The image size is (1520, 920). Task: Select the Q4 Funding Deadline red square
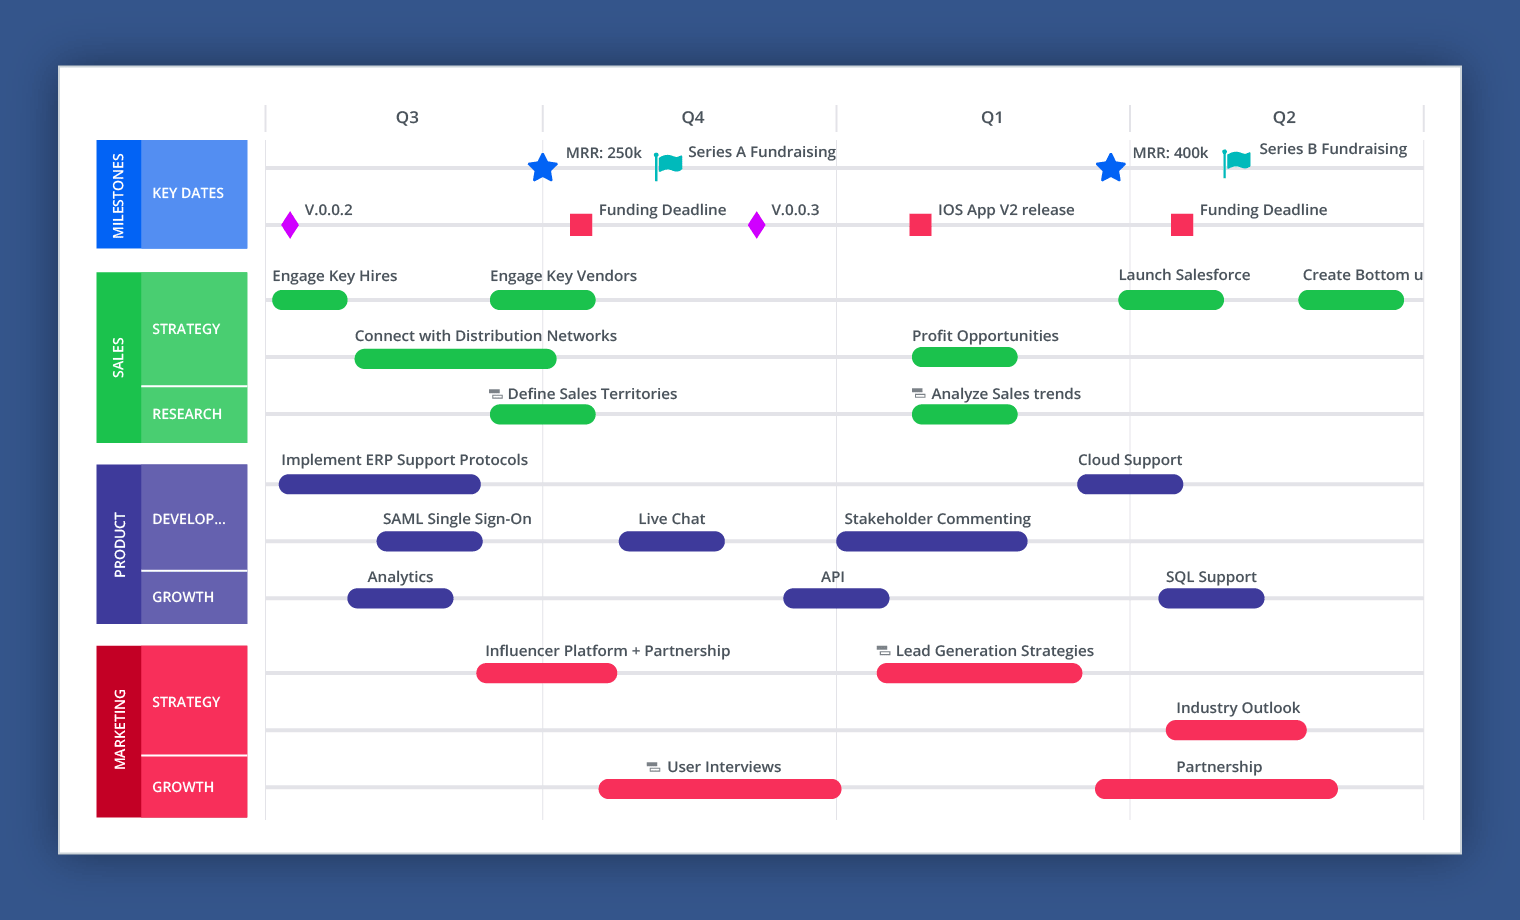tap(581, 225)
